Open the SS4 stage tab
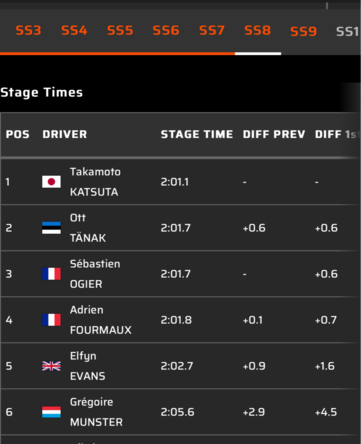This screenshot has width=361, height=444. click(x=74, y=31)
